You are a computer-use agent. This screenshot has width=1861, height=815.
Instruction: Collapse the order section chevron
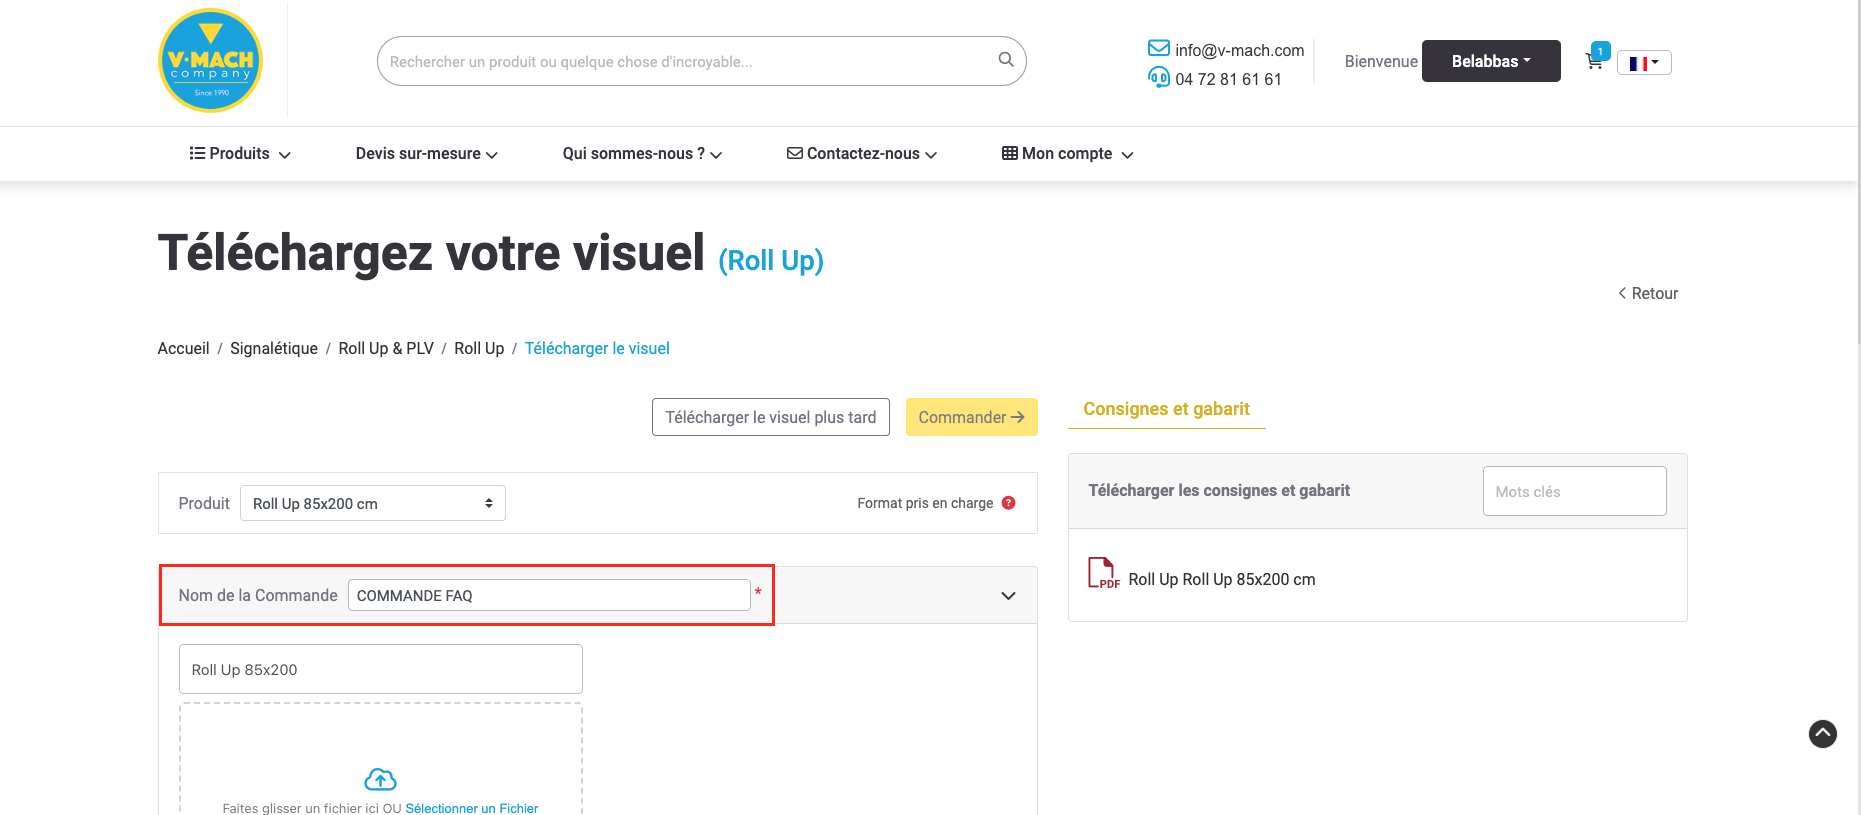[1008, 596]
